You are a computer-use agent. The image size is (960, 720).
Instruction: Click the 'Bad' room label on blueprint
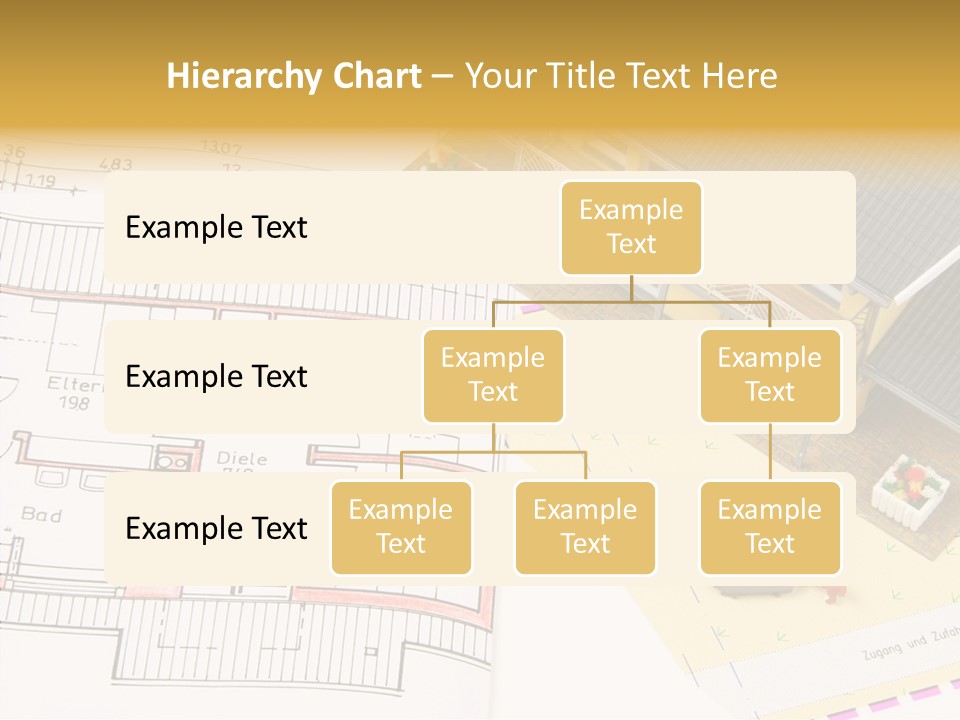(x=42, y=515)
